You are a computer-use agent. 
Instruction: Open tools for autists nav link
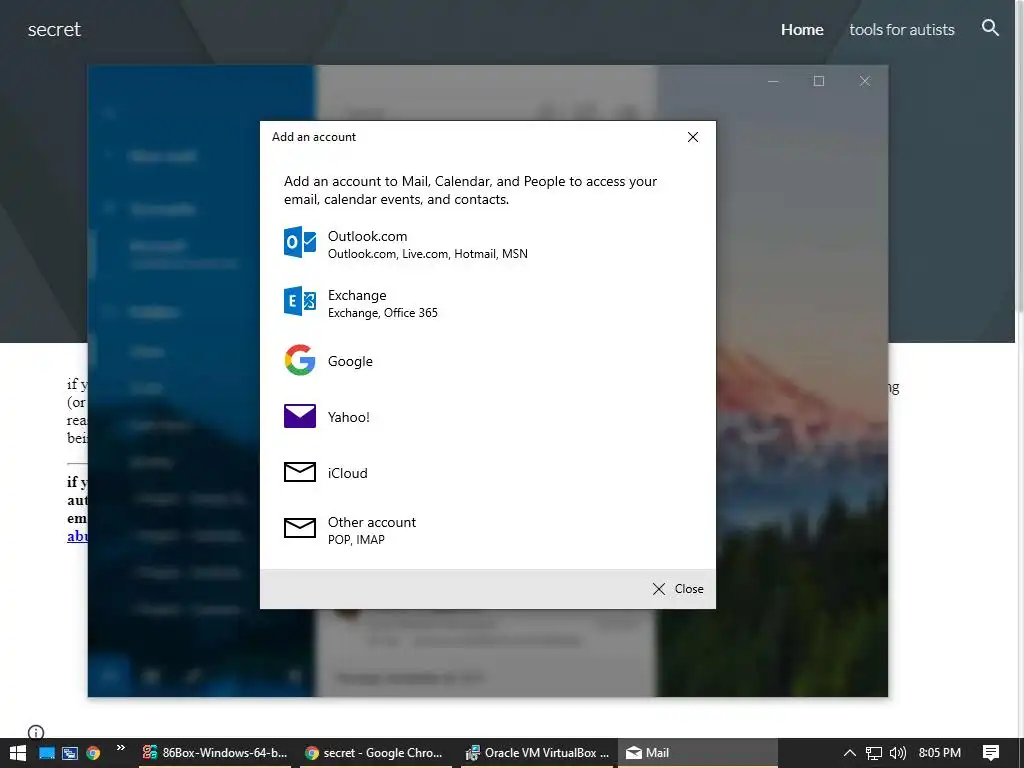click(x=902, y=29)
